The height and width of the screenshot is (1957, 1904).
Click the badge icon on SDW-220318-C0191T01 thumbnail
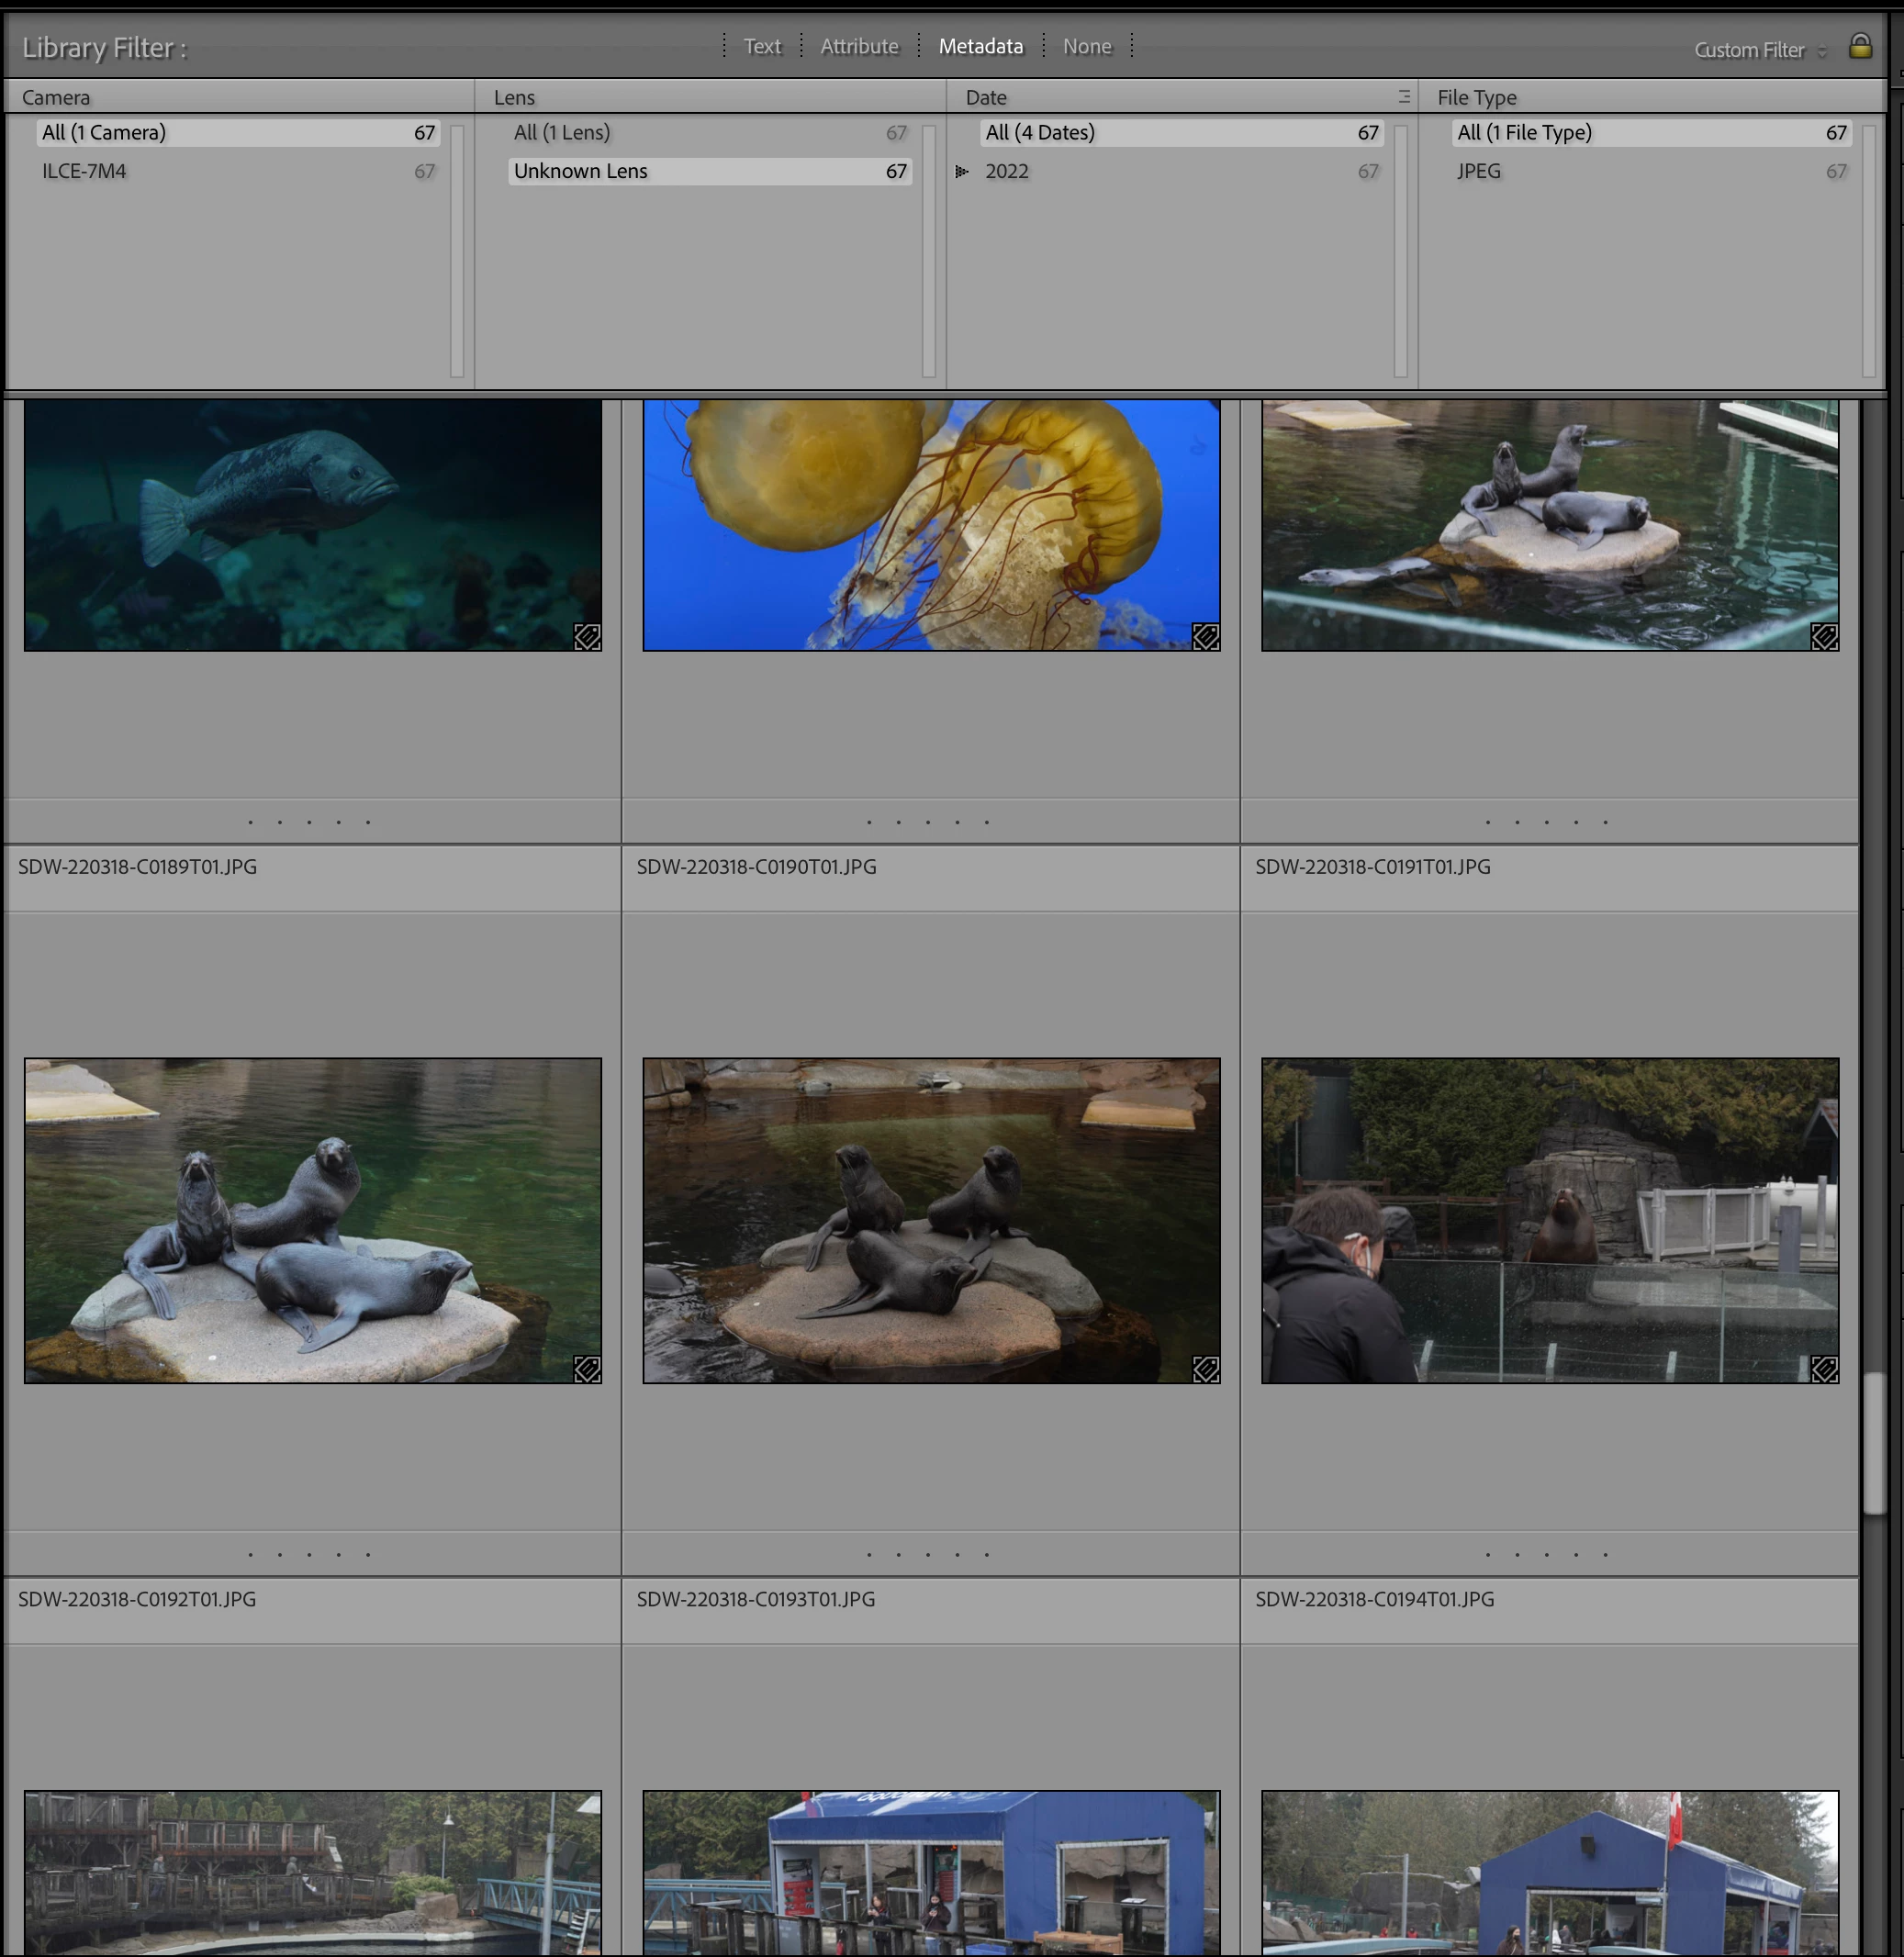[x=1824, y=1369]
